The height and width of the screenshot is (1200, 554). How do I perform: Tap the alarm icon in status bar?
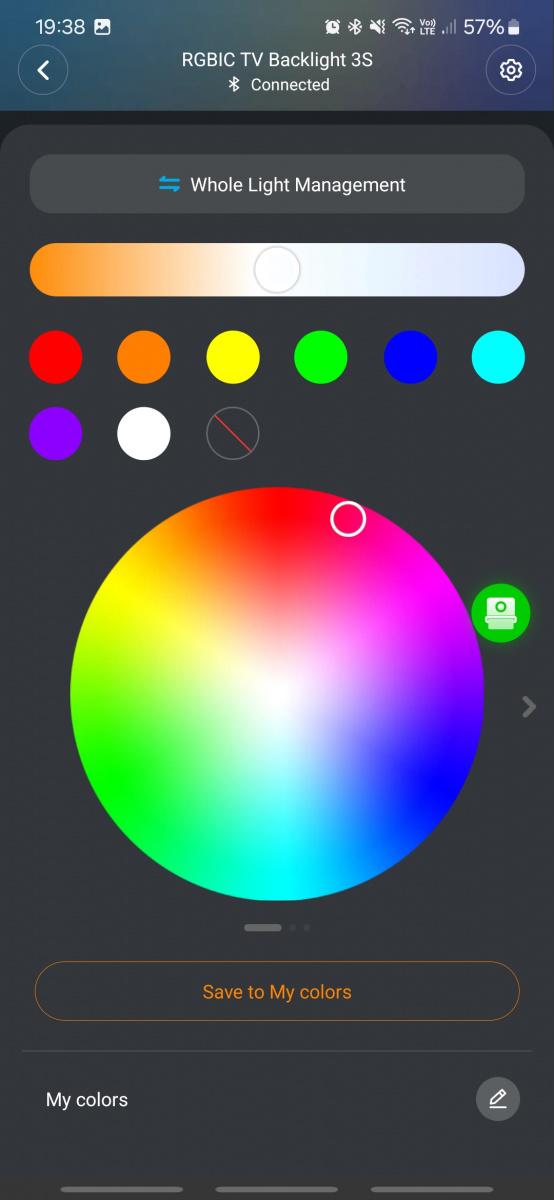point(333,27)
